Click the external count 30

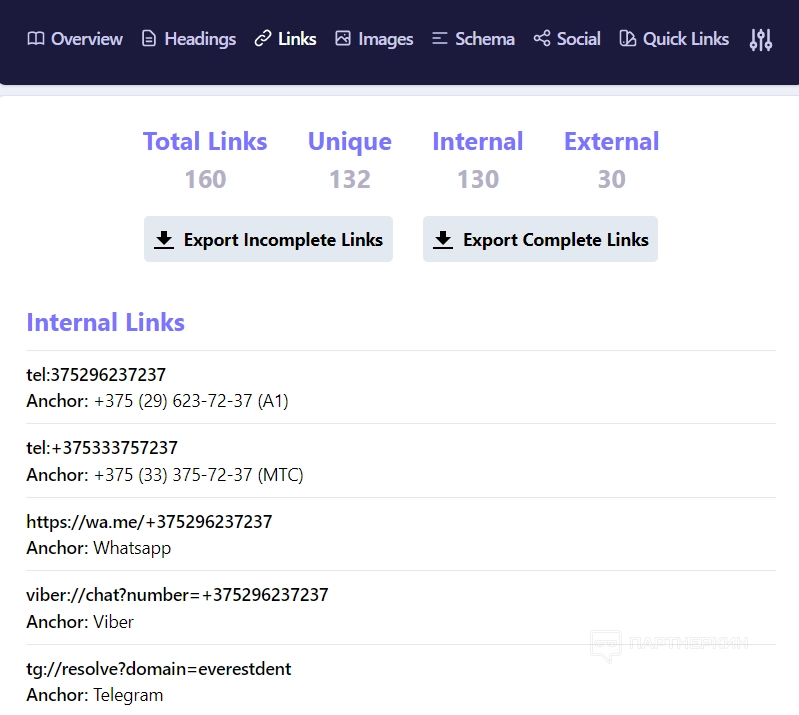[611, 179]
